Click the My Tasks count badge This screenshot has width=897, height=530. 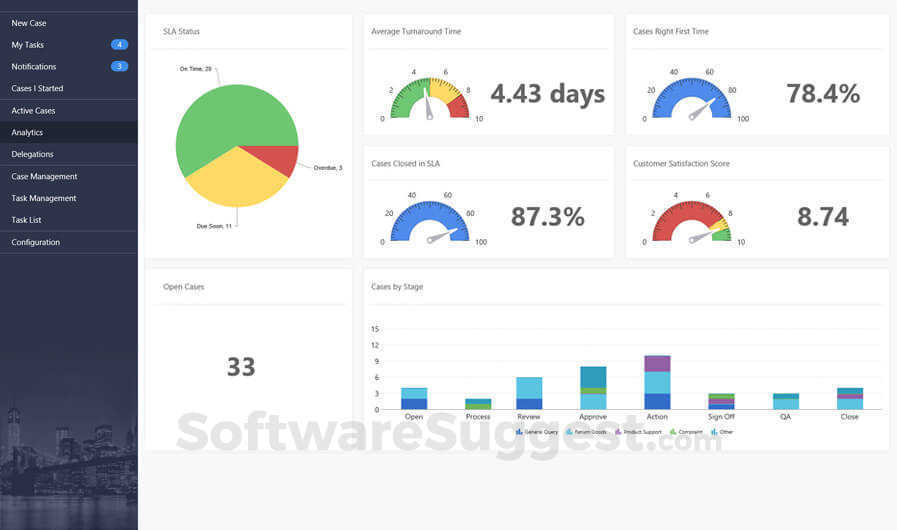pos(119,45)
